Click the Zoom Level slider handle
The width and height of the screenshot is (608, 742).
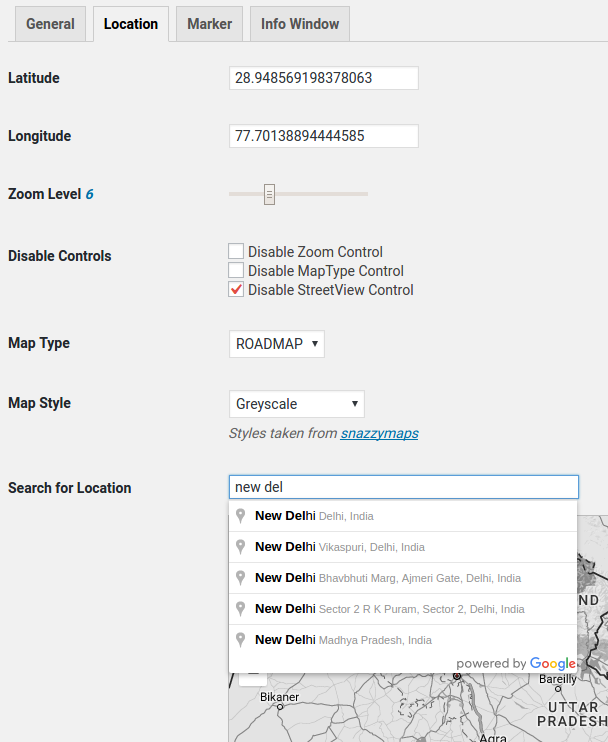point(269,194)
